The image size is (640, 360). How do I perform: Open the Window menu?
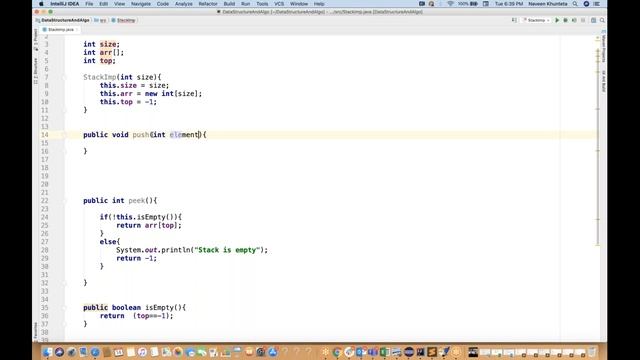[299, 4]
